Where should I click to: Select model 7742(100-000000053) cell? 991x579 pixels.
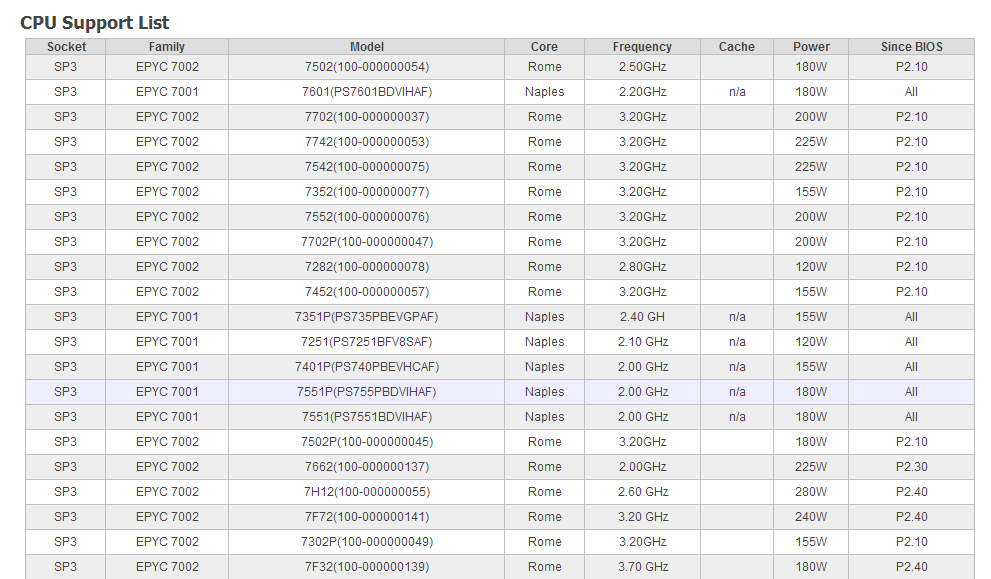[x=367, y=142]
